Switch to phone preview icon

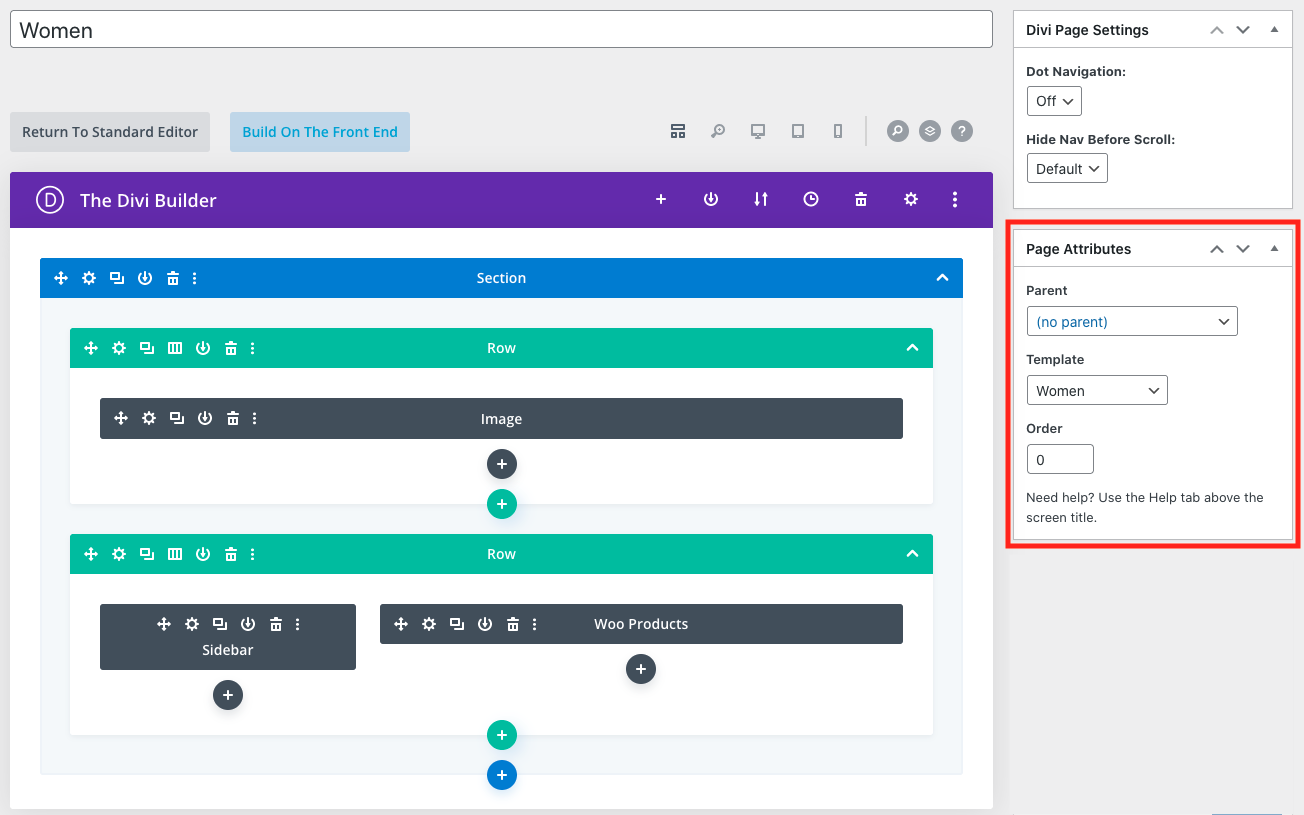pos(838,131)
